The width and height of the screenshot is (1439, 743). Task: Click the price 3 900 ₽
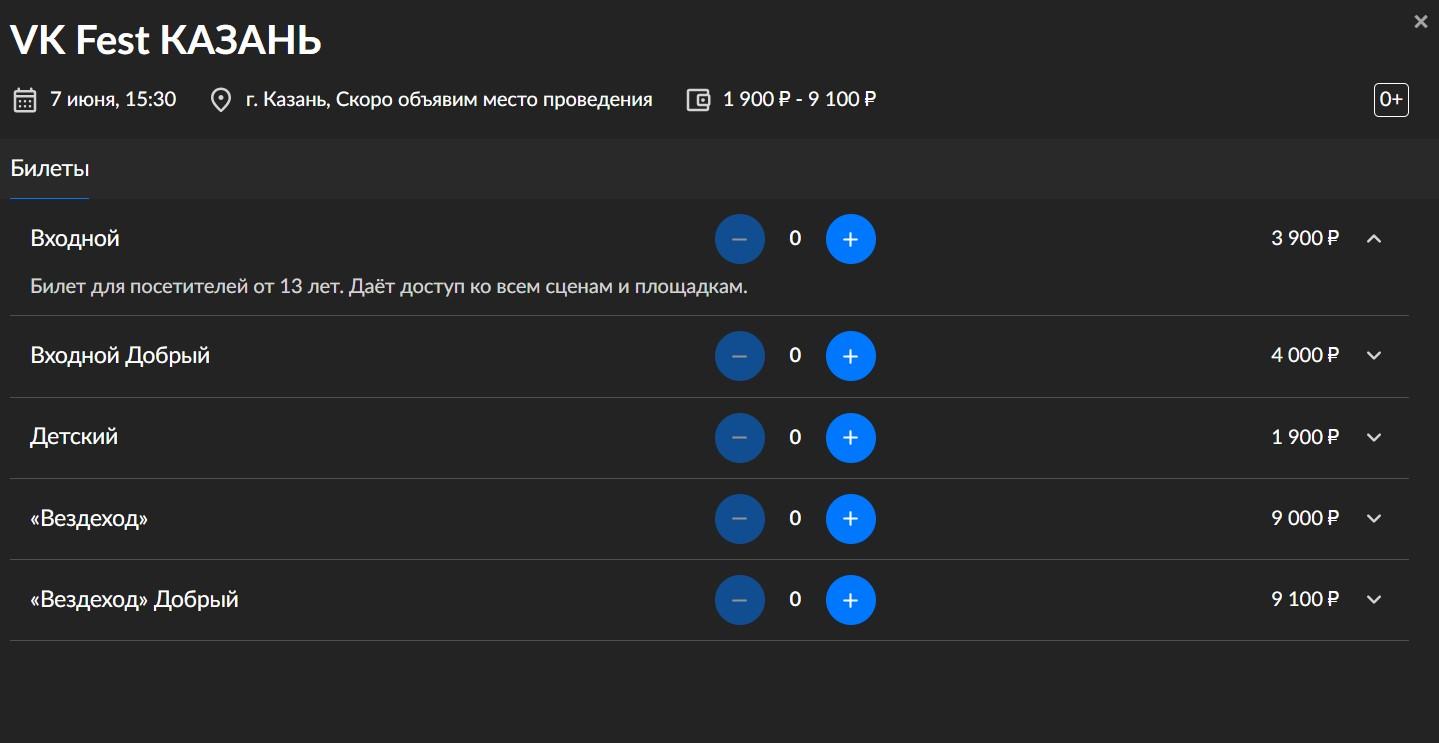tap(1305, 238)
